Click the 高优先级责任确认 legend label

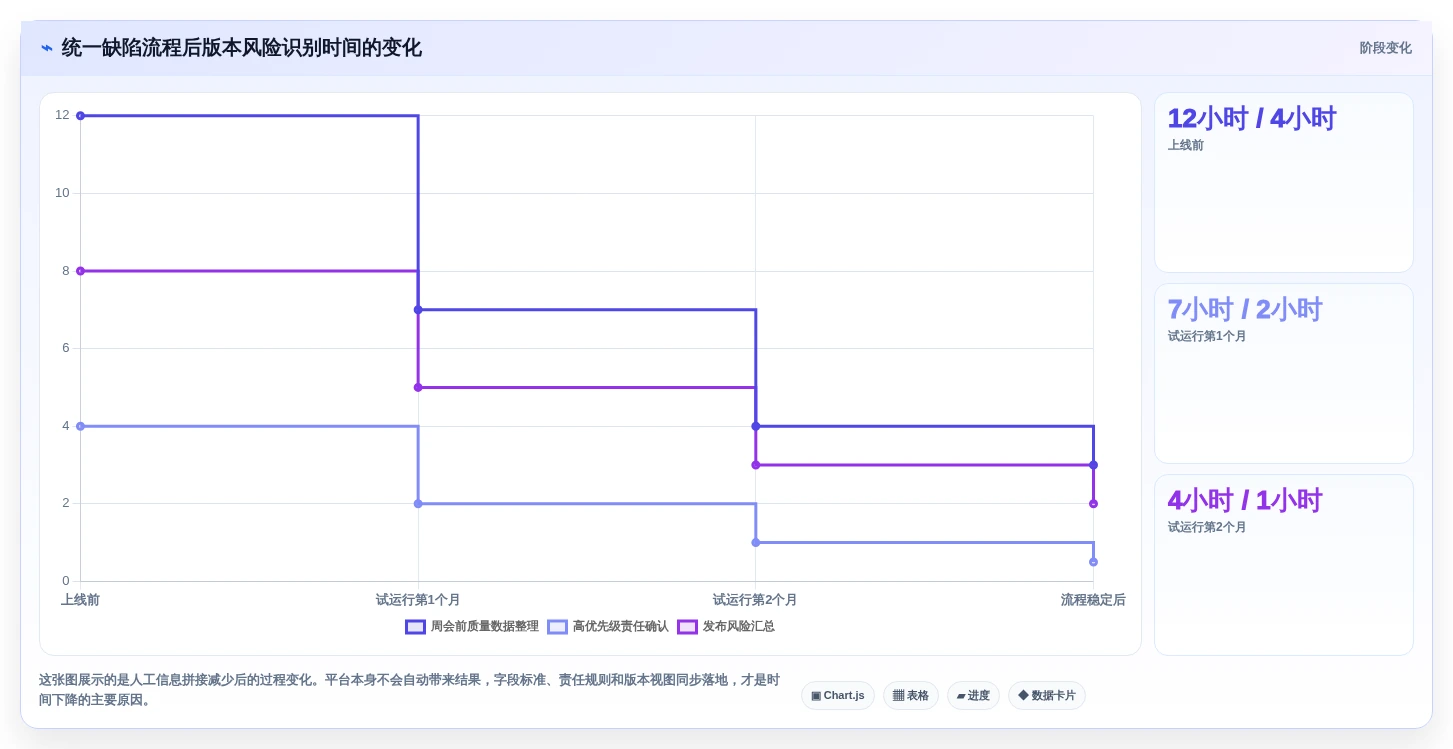click(620, 627)
